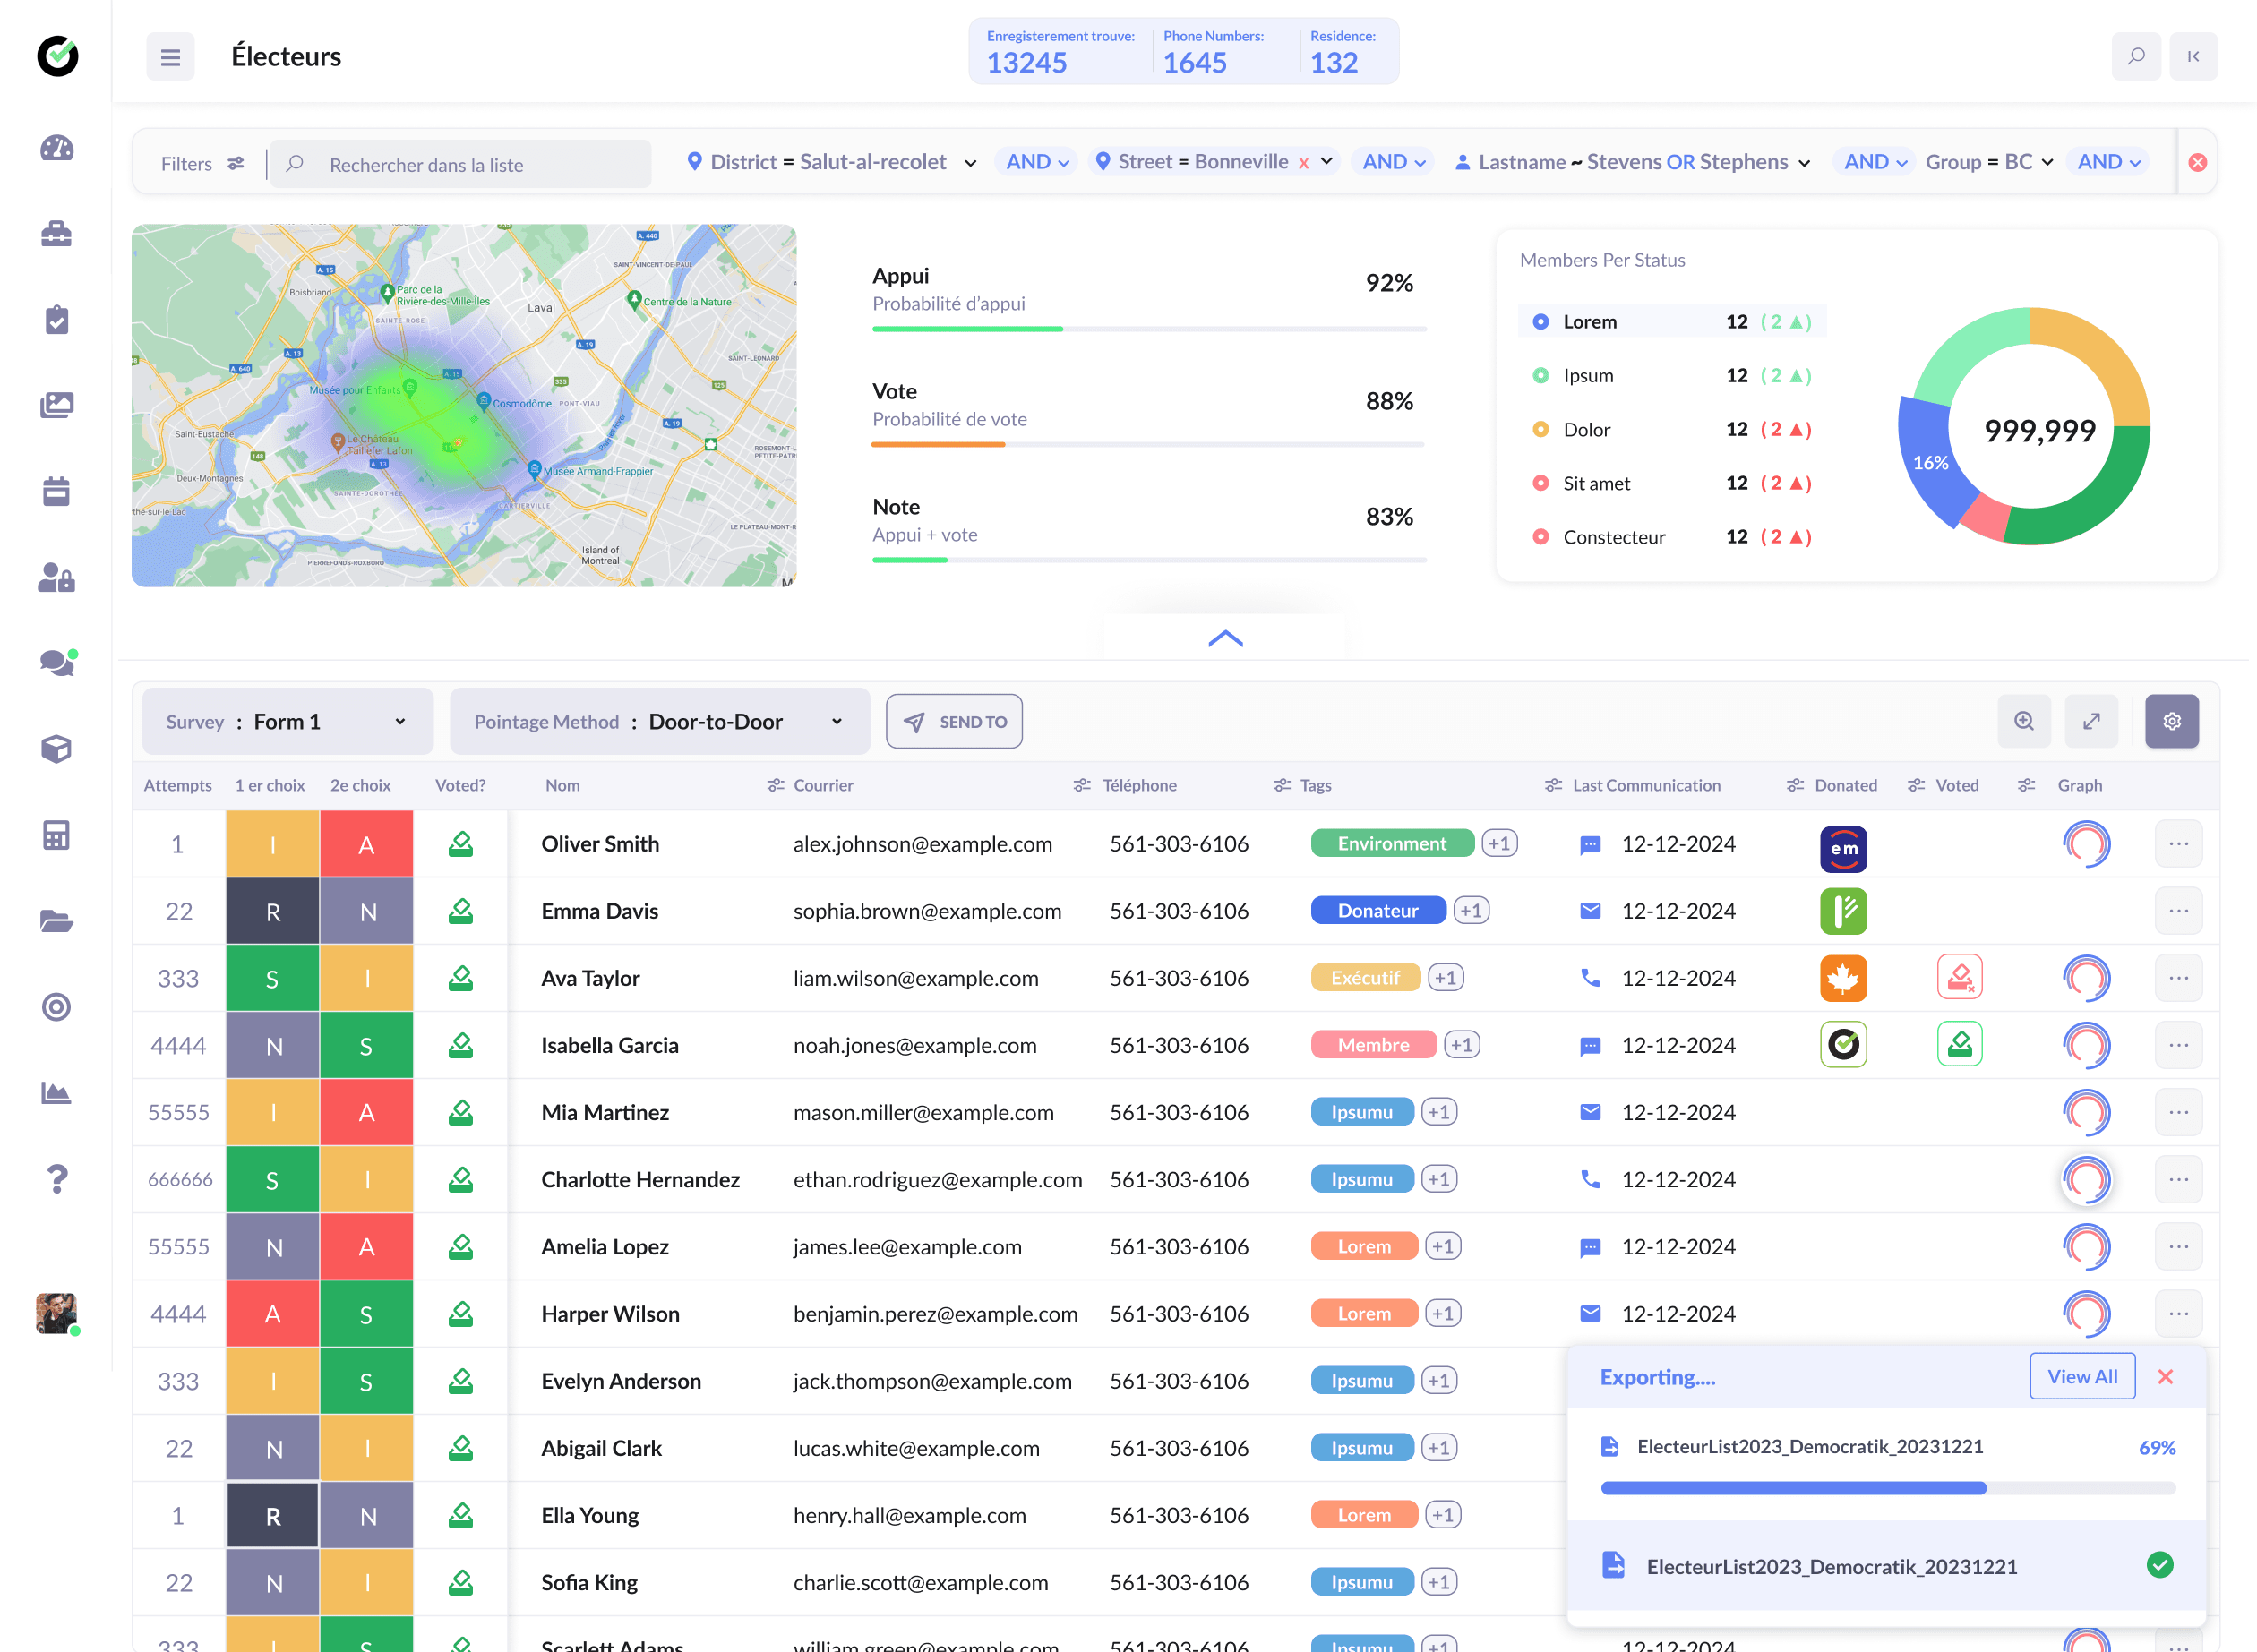Click the search icon in top bar
The width and height of the screenshot is (2257, 1652).
(2136, 56)
